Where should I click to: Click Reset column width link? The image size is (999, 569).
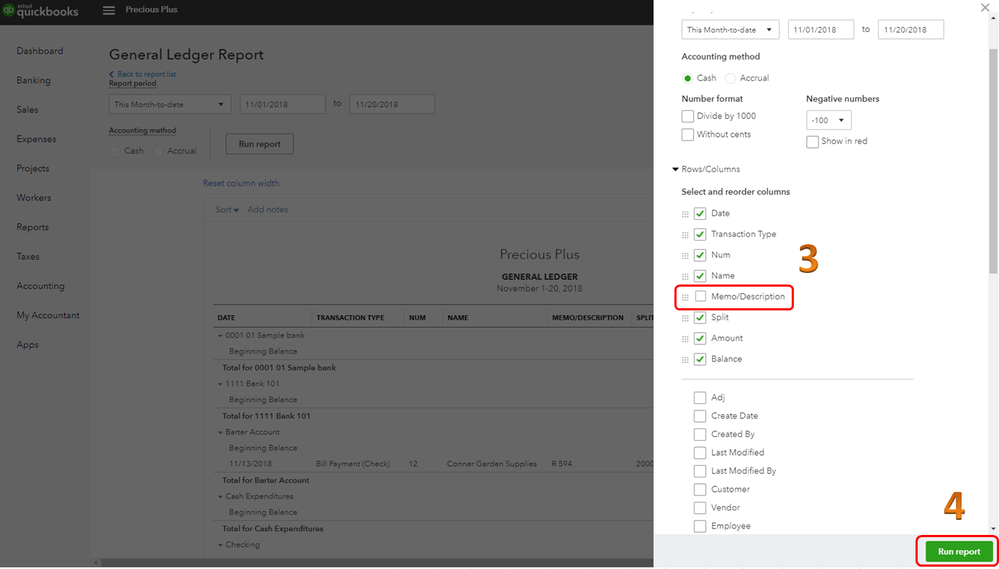click(241, 184)
